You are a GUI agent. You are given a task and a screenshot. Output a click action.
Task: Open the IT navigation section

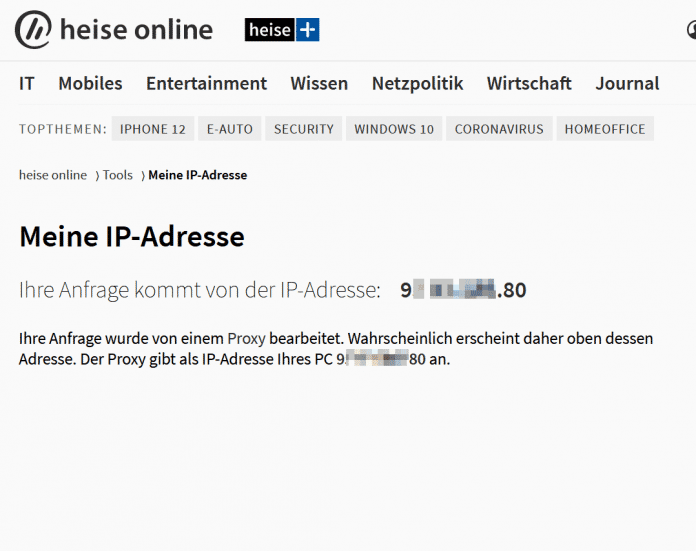(x=27, y=84)
